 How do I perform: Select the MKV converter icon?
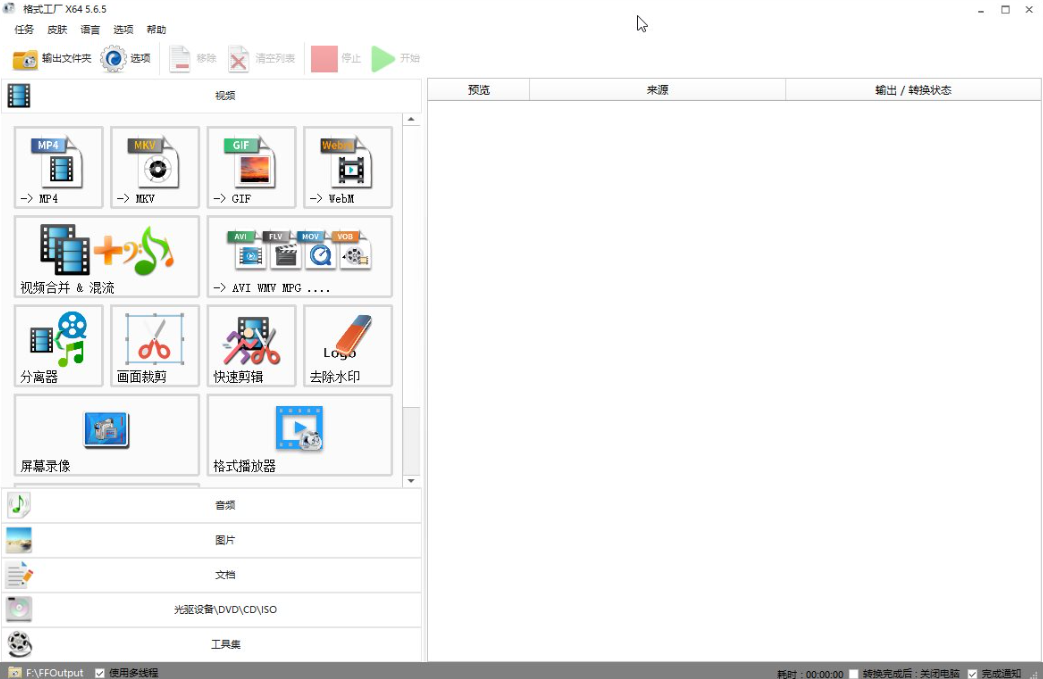(155, 167)
